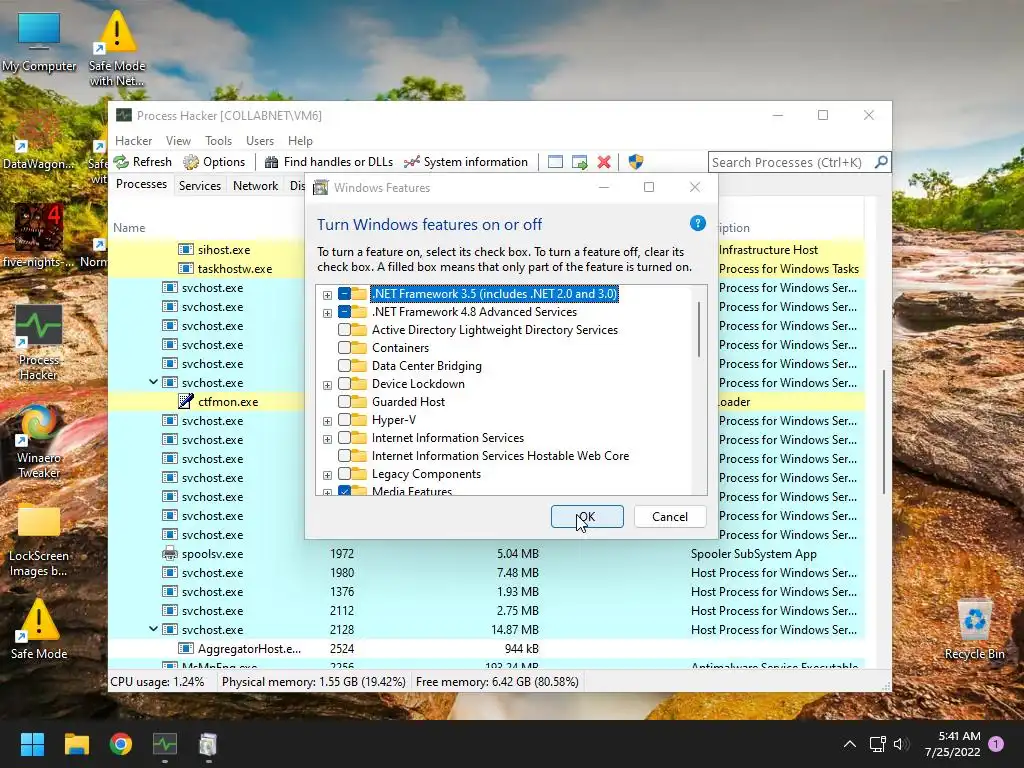Click the Windows Features help question icon
1024x768 pixels.
697,224
